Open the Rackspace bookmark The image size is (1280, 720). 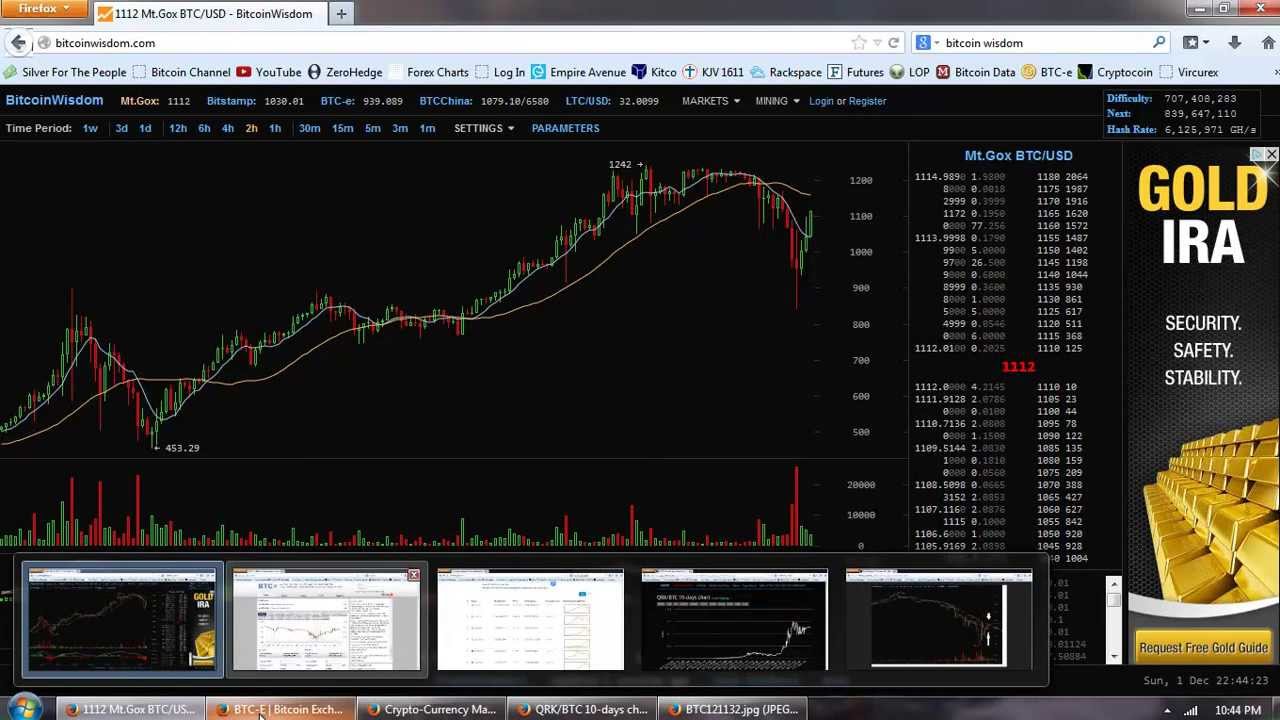(786, 72)
